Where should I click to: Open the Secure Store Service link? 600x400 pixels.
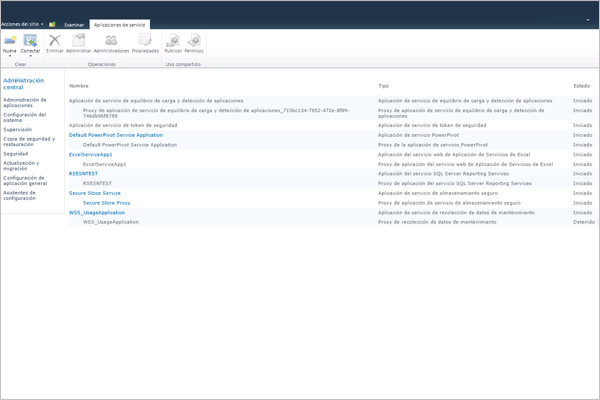point(95,193)
